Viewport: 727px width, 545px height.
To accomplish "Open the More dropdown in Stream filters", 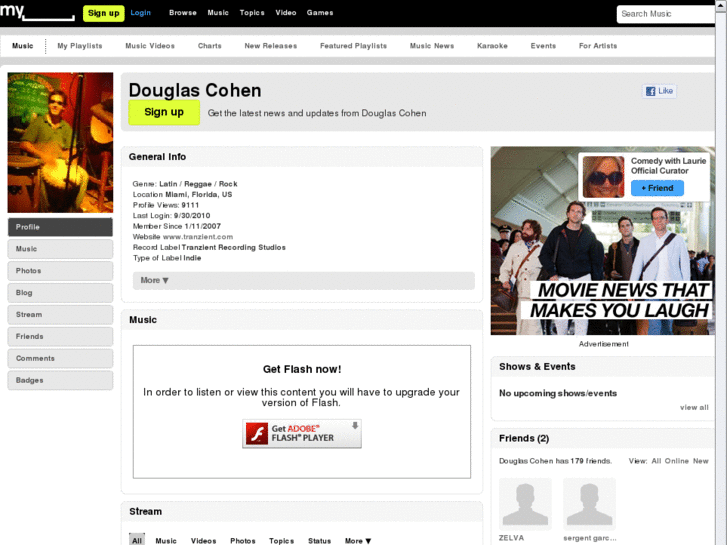I will coord(358,541).
